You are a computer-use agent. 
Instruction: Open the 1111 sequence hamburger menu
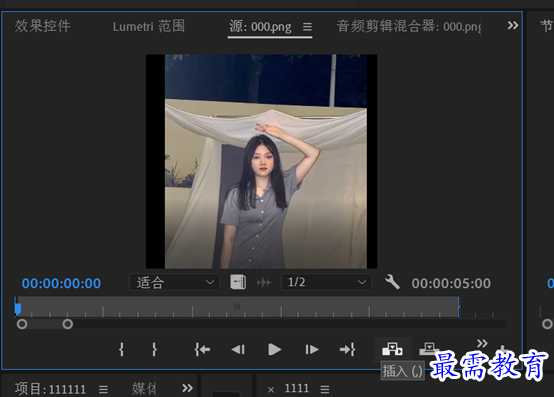coord(325,389)
